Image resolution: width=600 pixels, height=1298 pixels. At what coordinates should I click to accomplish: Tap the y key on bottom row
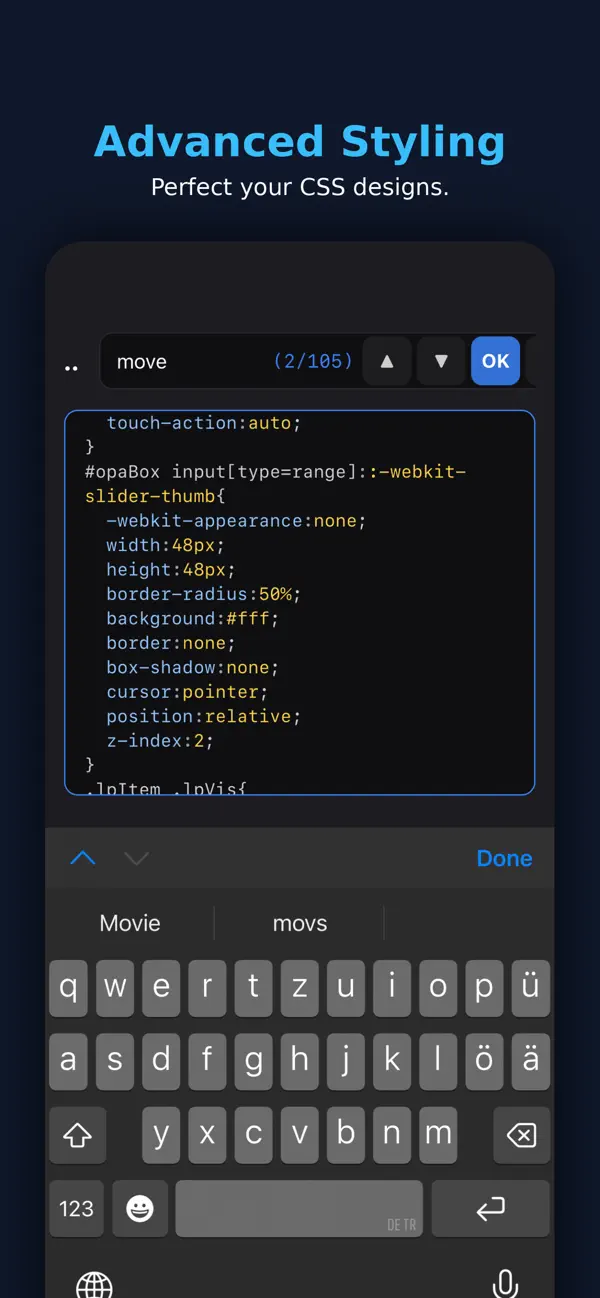161,1134
